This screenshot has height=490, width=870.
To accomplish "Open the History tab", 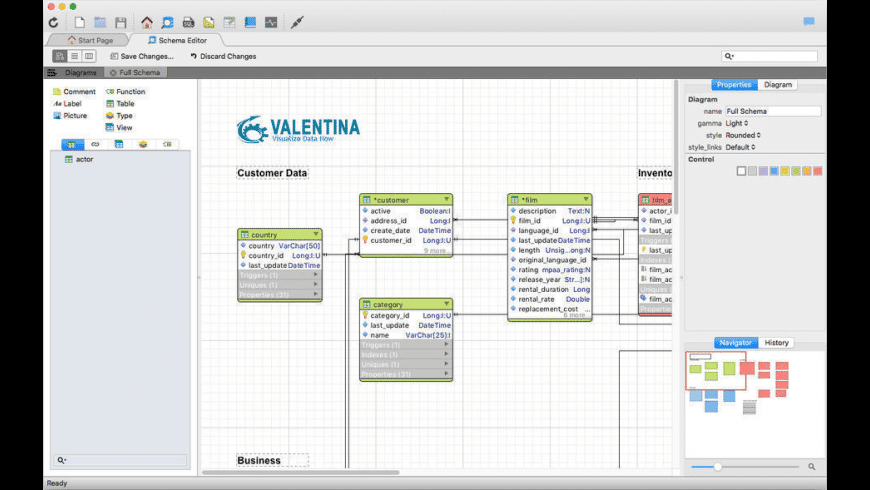I will 776,343.
